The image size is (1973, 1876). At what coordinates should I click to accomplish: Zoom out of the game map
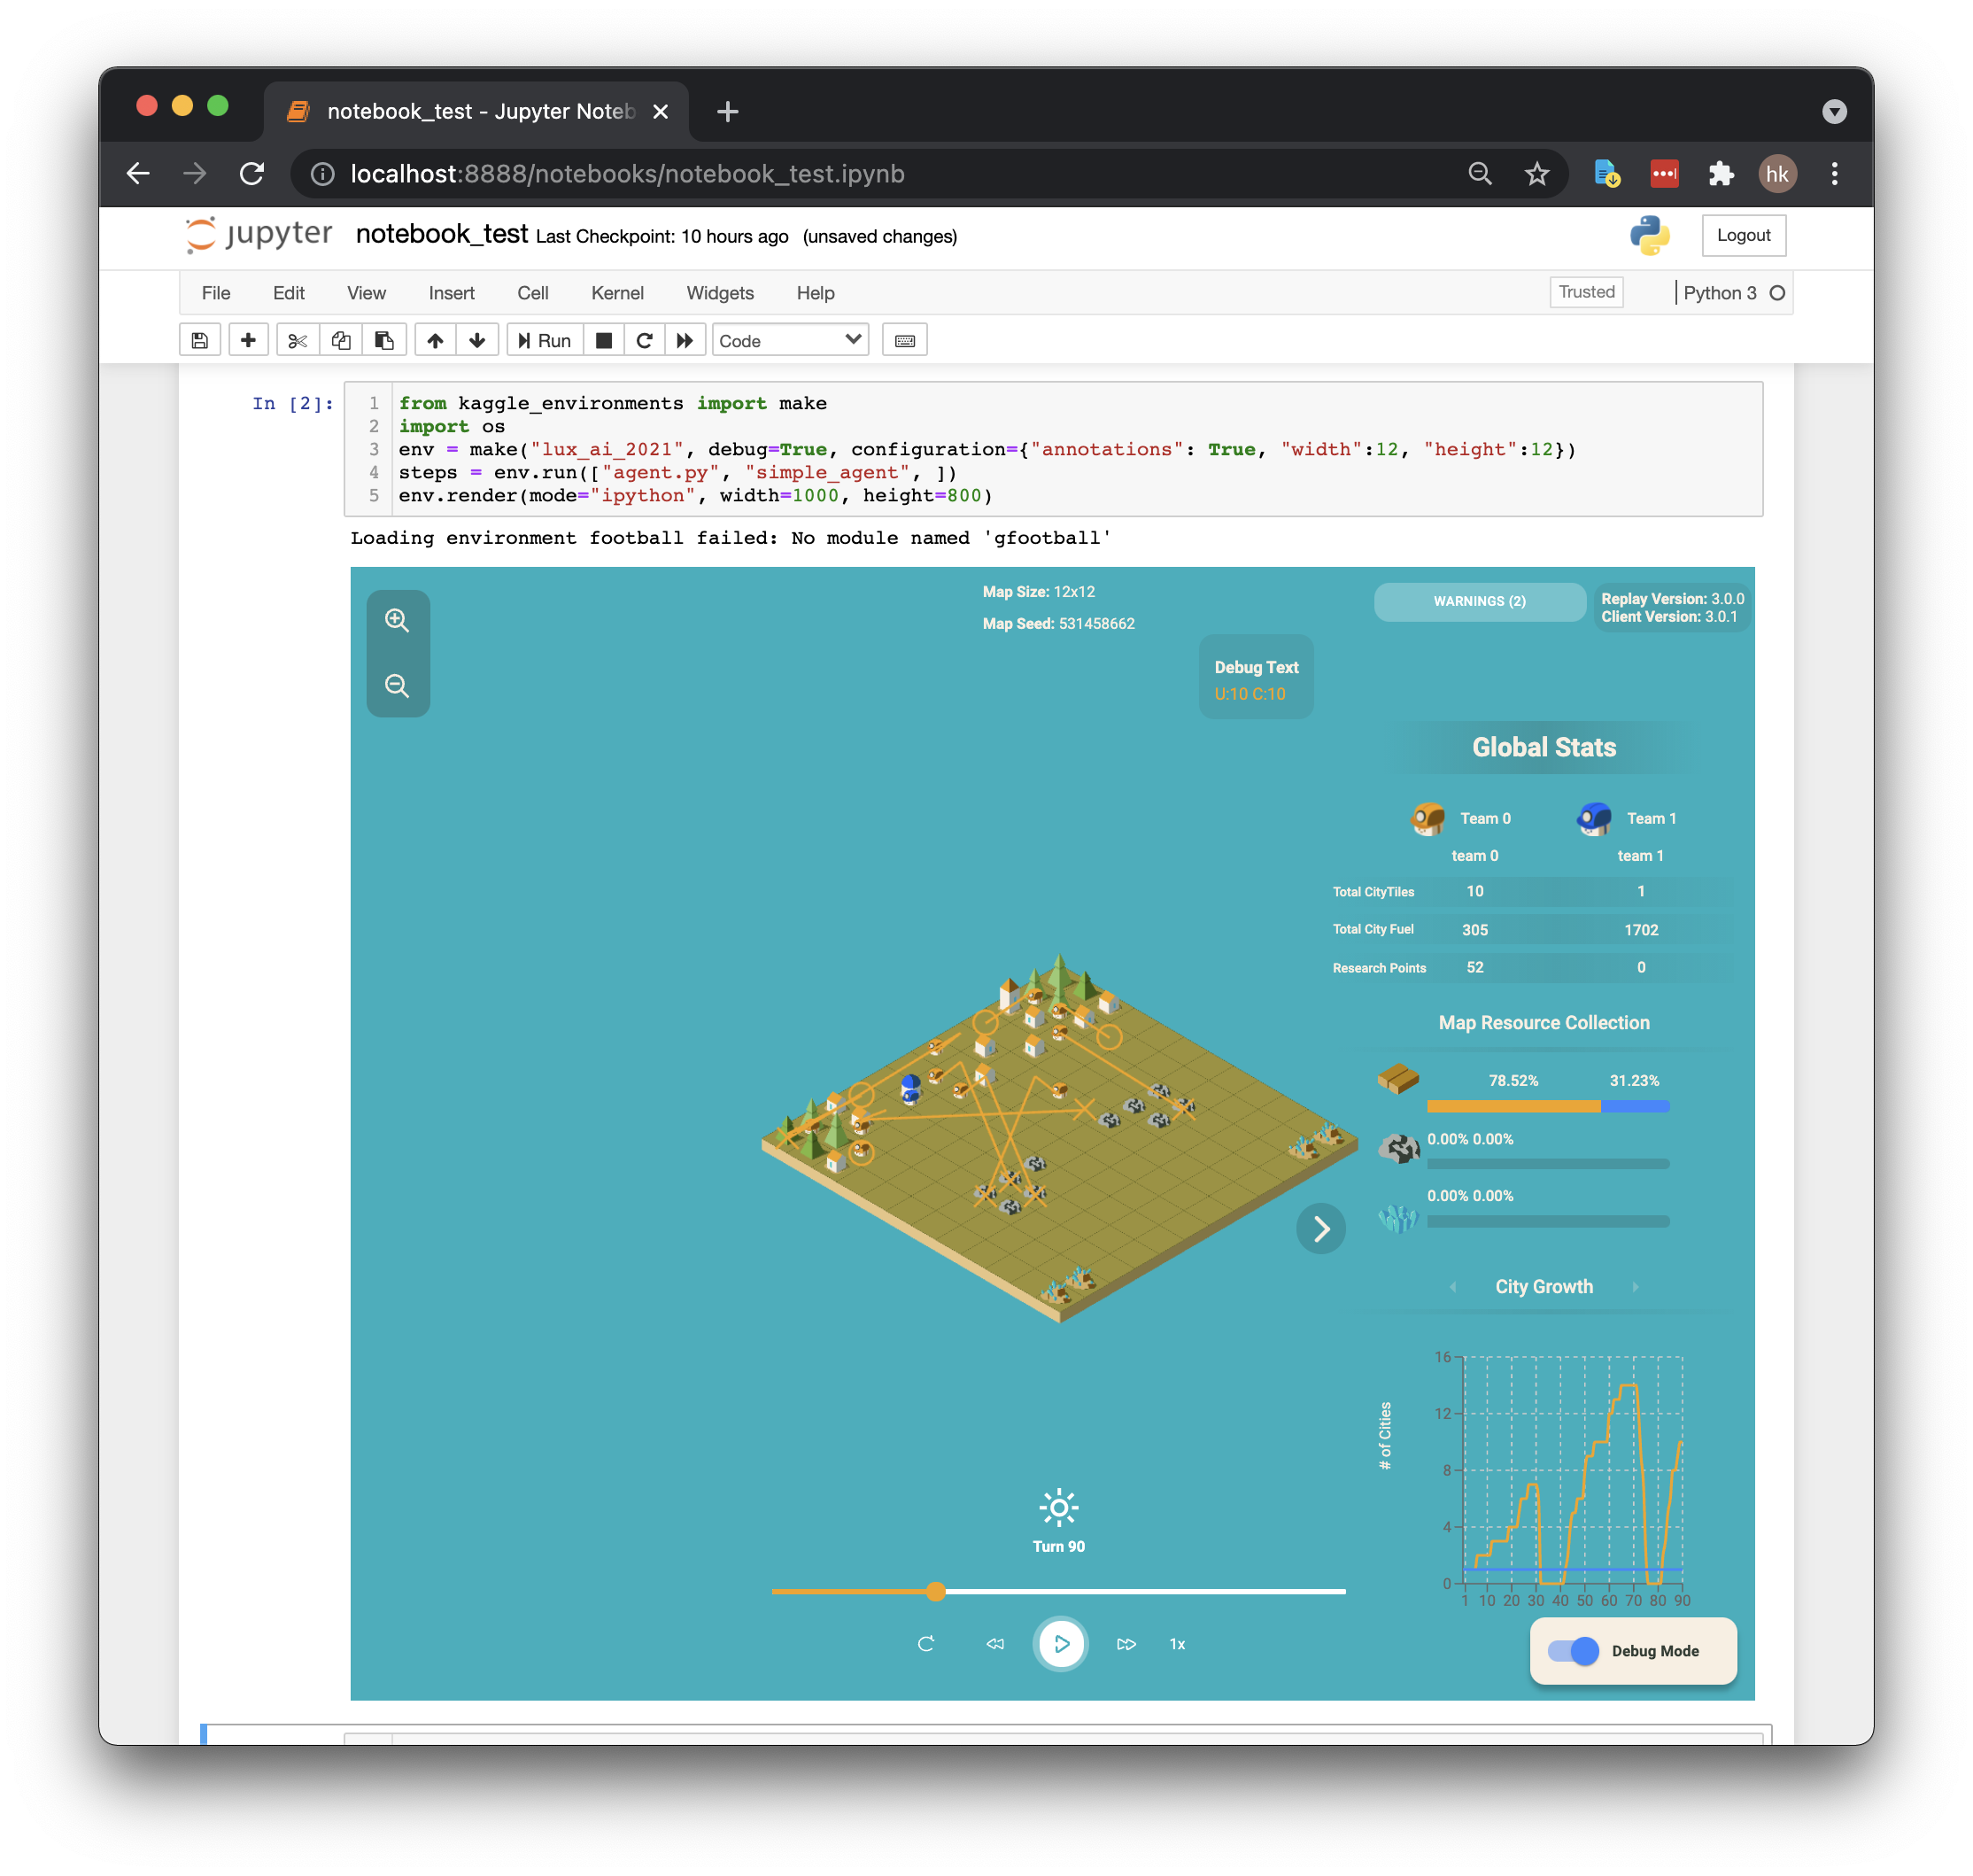[x=397, y=686]
